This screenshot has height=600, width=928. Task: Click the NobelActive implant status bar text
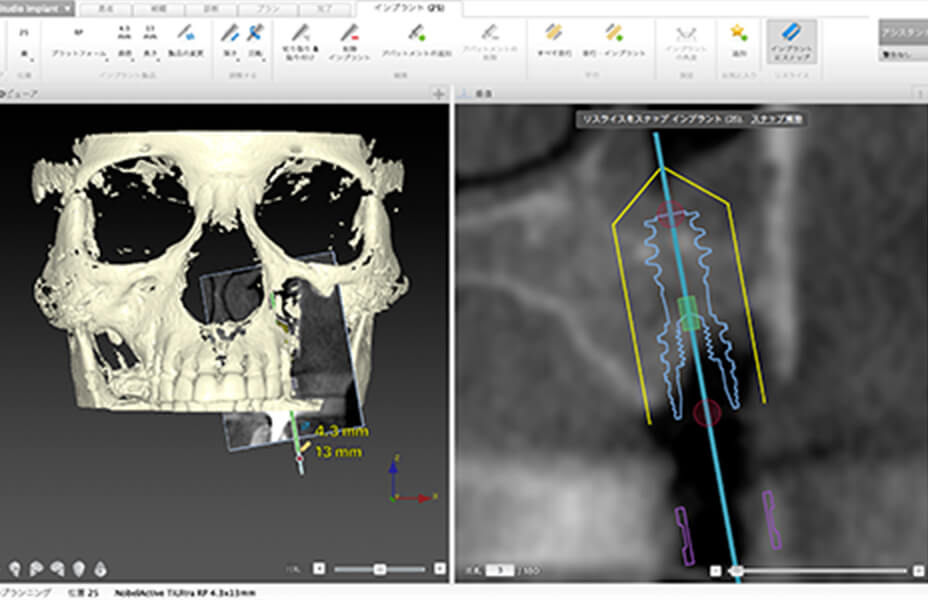(185, 592)
